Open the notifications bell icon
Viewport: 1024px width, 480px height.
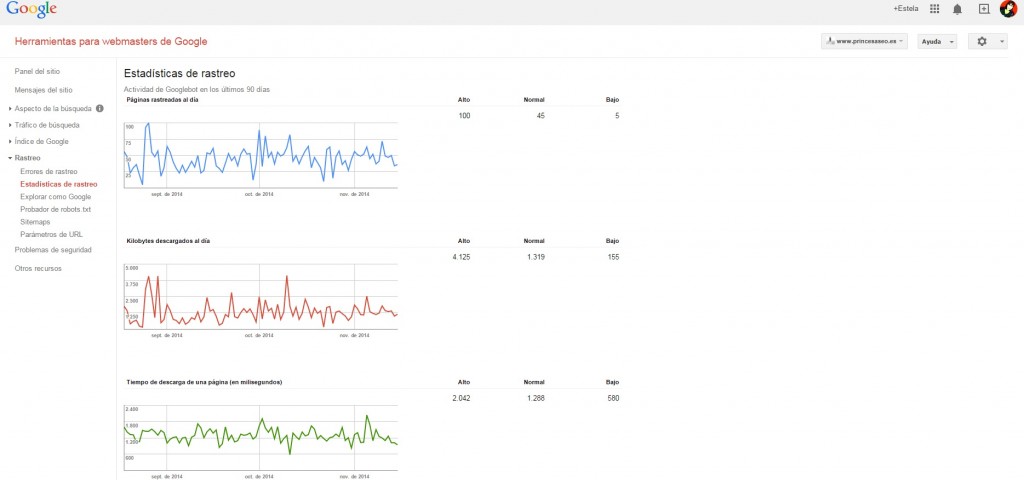[957, 9]
